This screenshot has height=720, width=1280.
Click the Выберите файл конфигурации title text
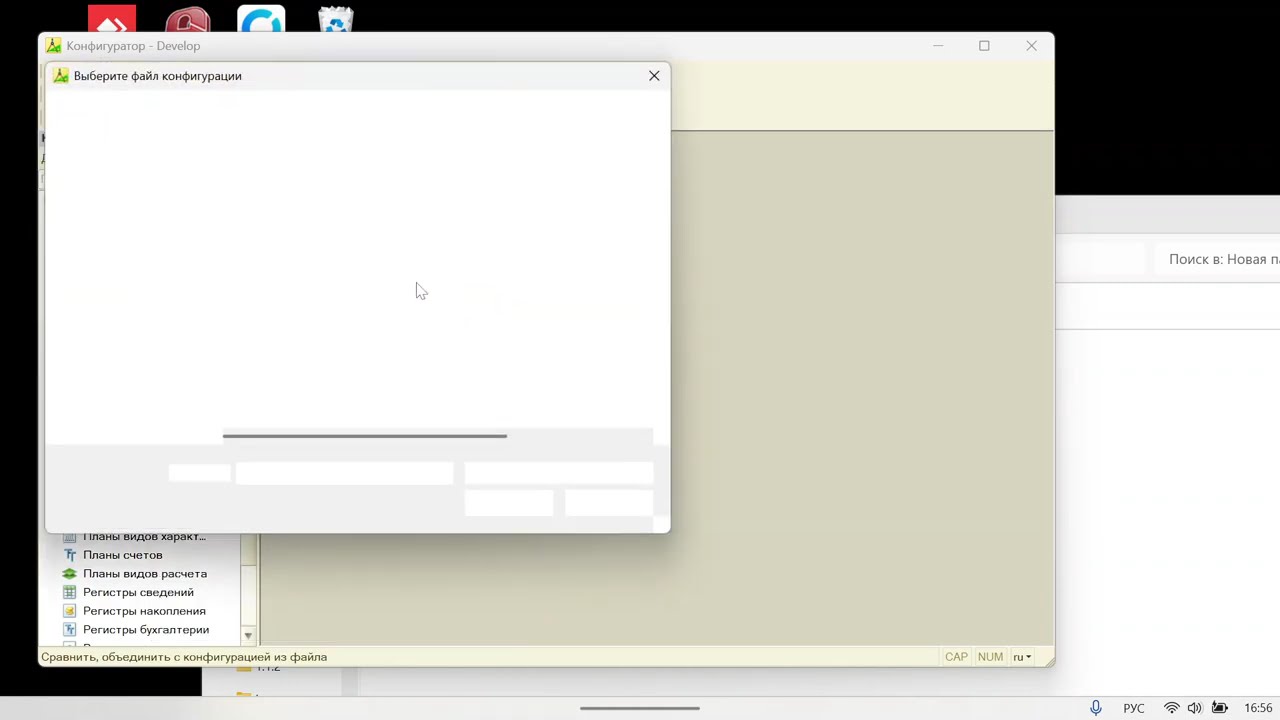pos(157,76)
